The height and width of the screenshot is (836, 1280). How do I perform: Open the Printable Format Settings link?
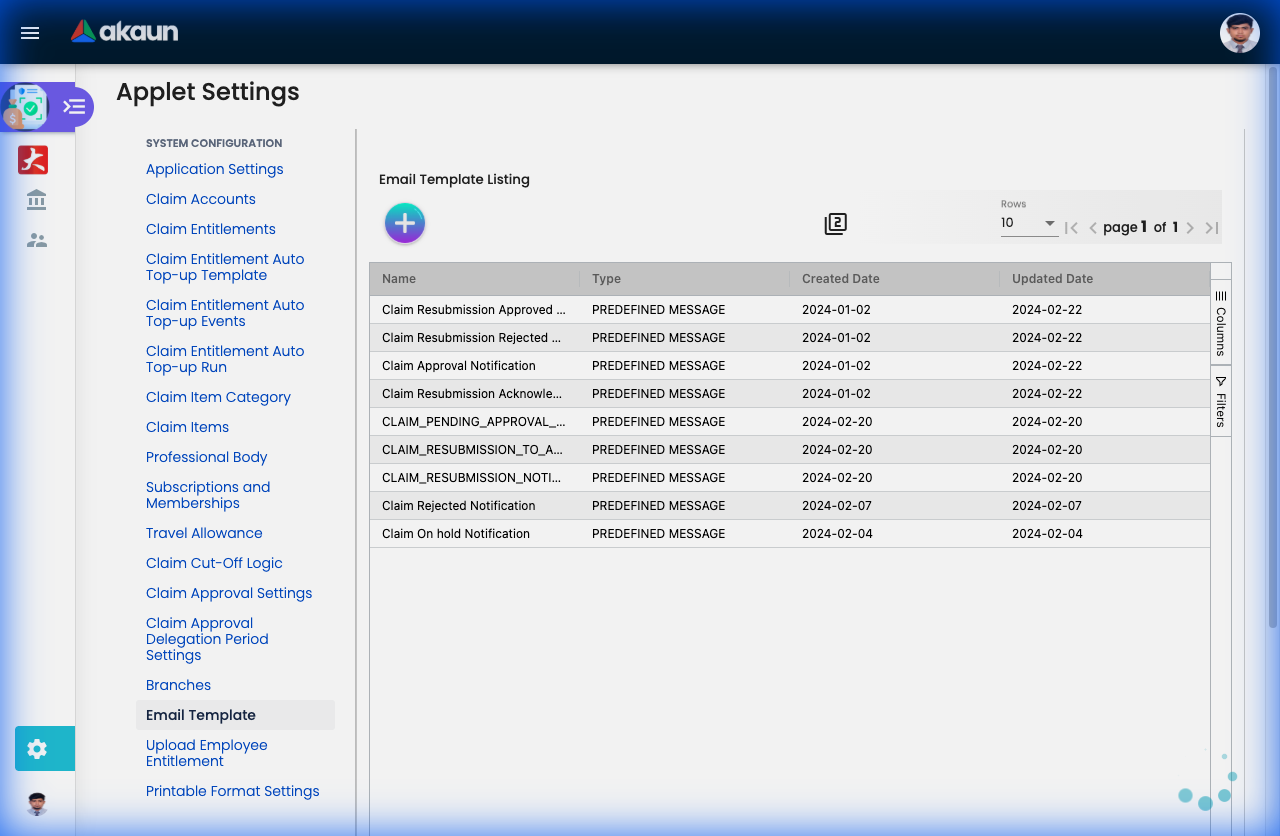pos(232,791)
